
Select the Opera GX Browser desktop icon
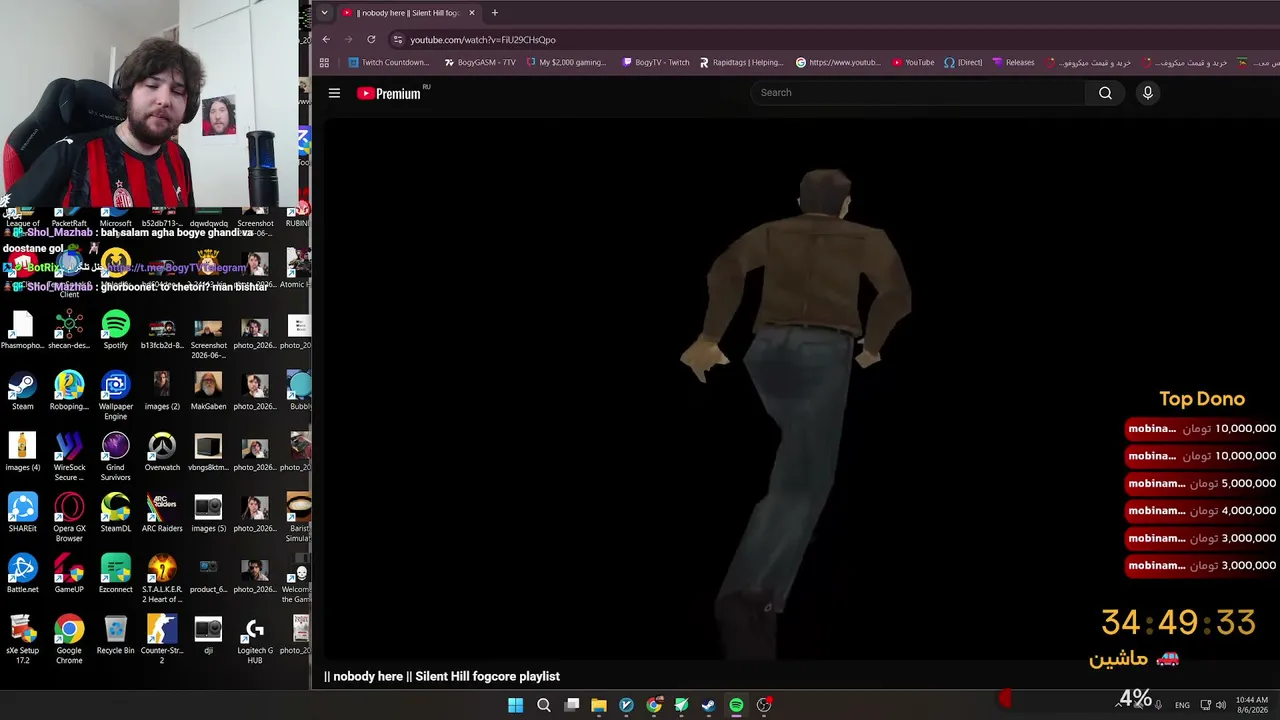69,518
